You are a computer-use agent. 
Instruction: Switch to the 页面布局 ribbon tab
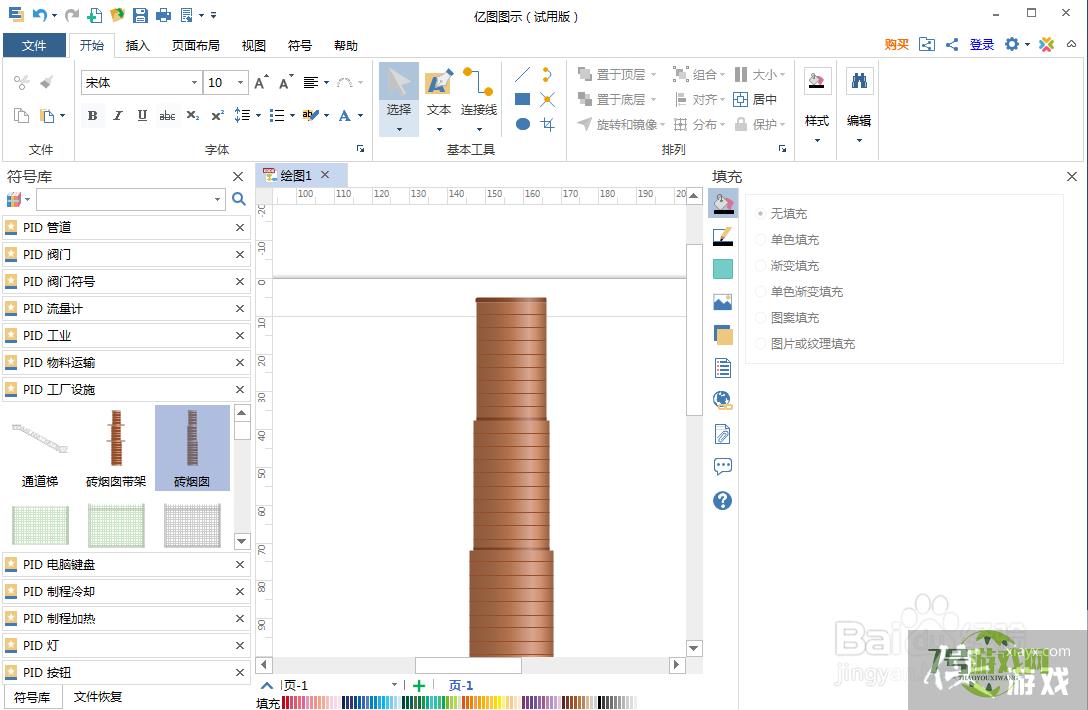point(196,46)
